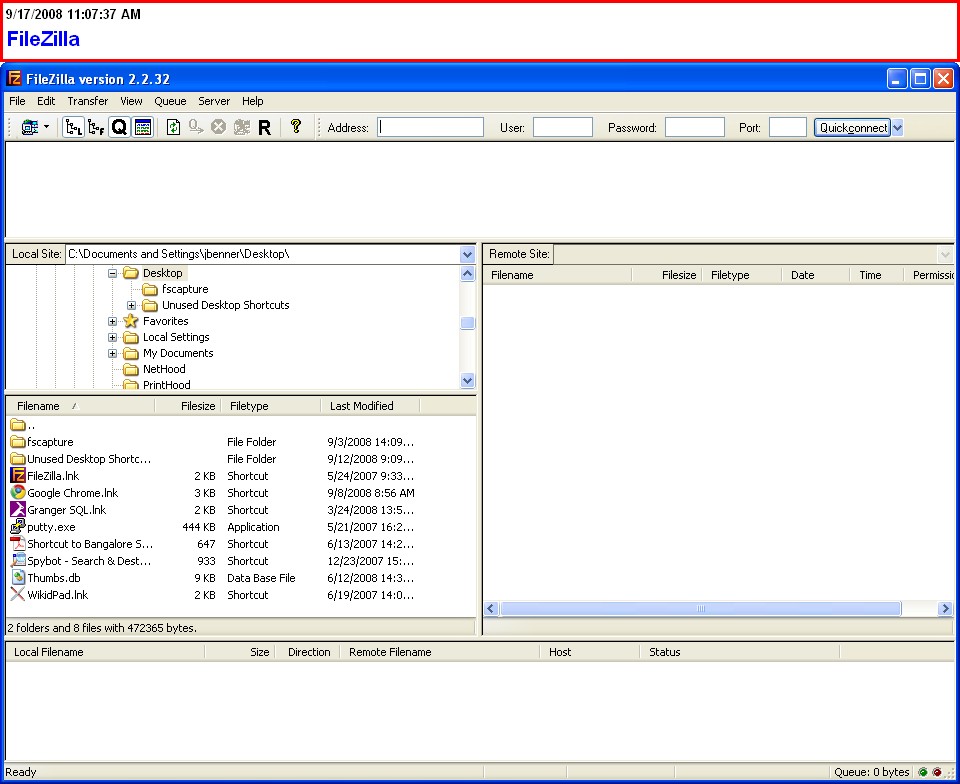Click the Cancel operation toolbar icon
This screenshot has height=784, width=960.
219,127
